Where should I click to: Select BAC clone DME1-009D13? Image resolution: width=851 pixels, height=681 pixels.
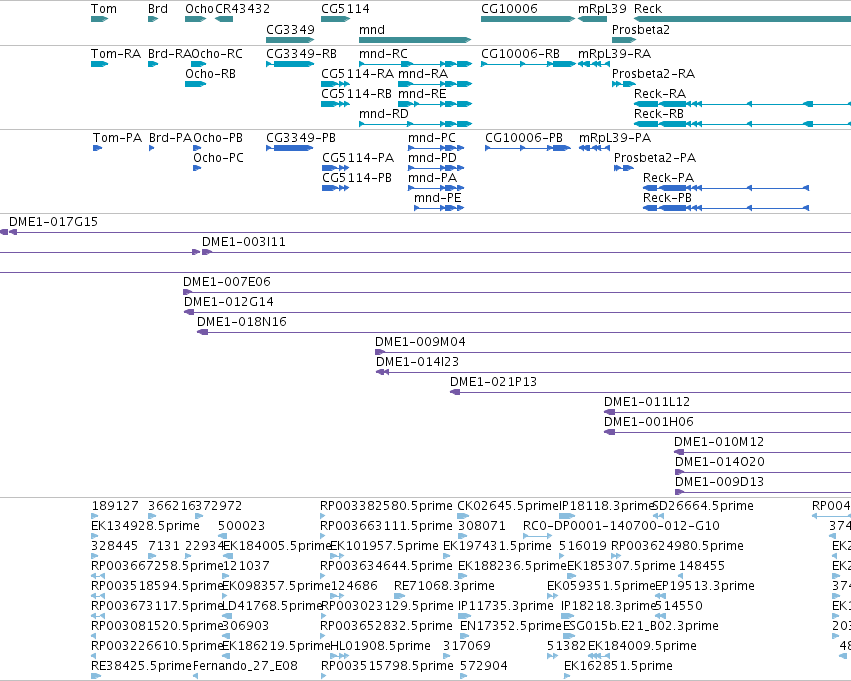[763, 493]
